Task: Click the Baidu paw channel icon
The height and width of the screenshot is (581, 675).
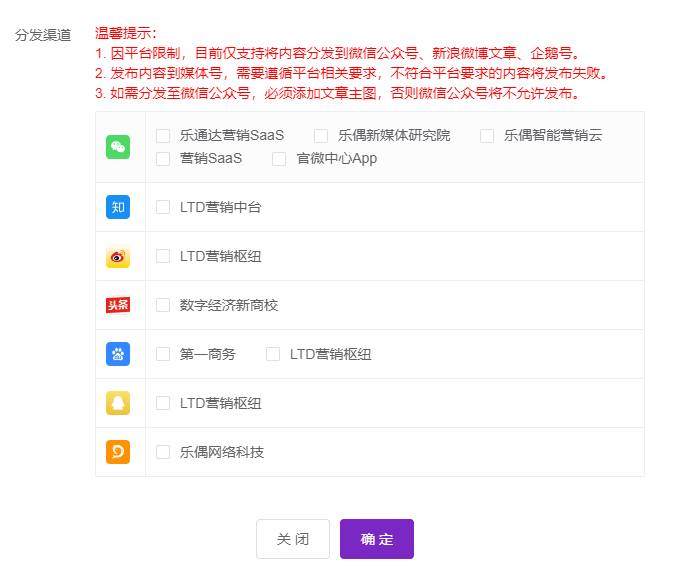Action: (x=118, y=354)
